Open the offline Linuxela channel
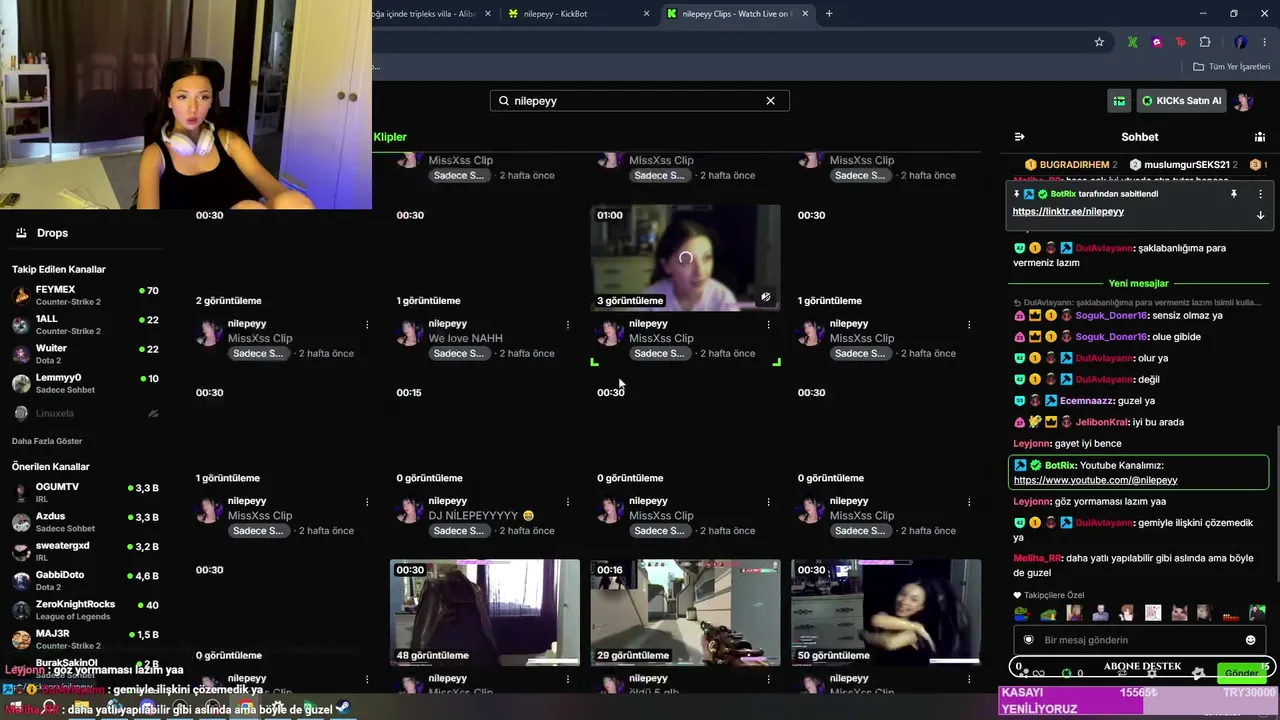The height and width of the screenshot is (720, 1280). (86, 413)
